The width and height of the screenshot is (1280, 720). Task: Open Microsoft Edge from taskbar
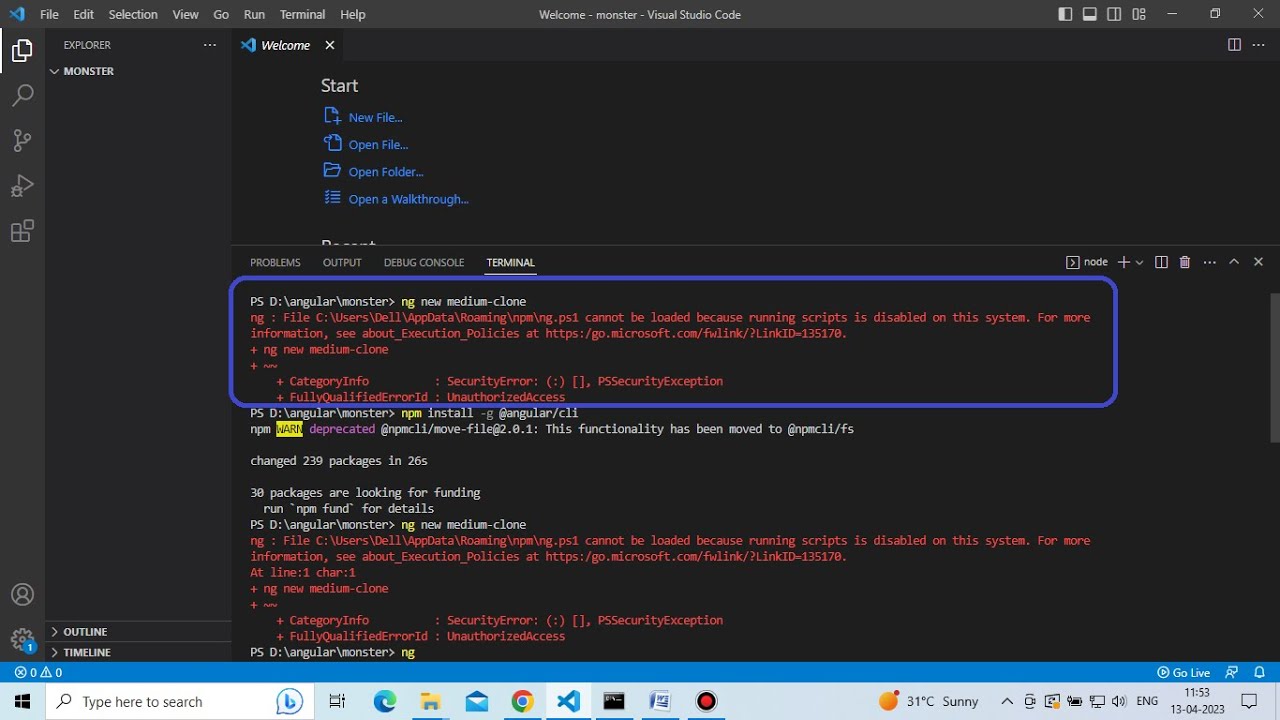click(x=385, y=701)
